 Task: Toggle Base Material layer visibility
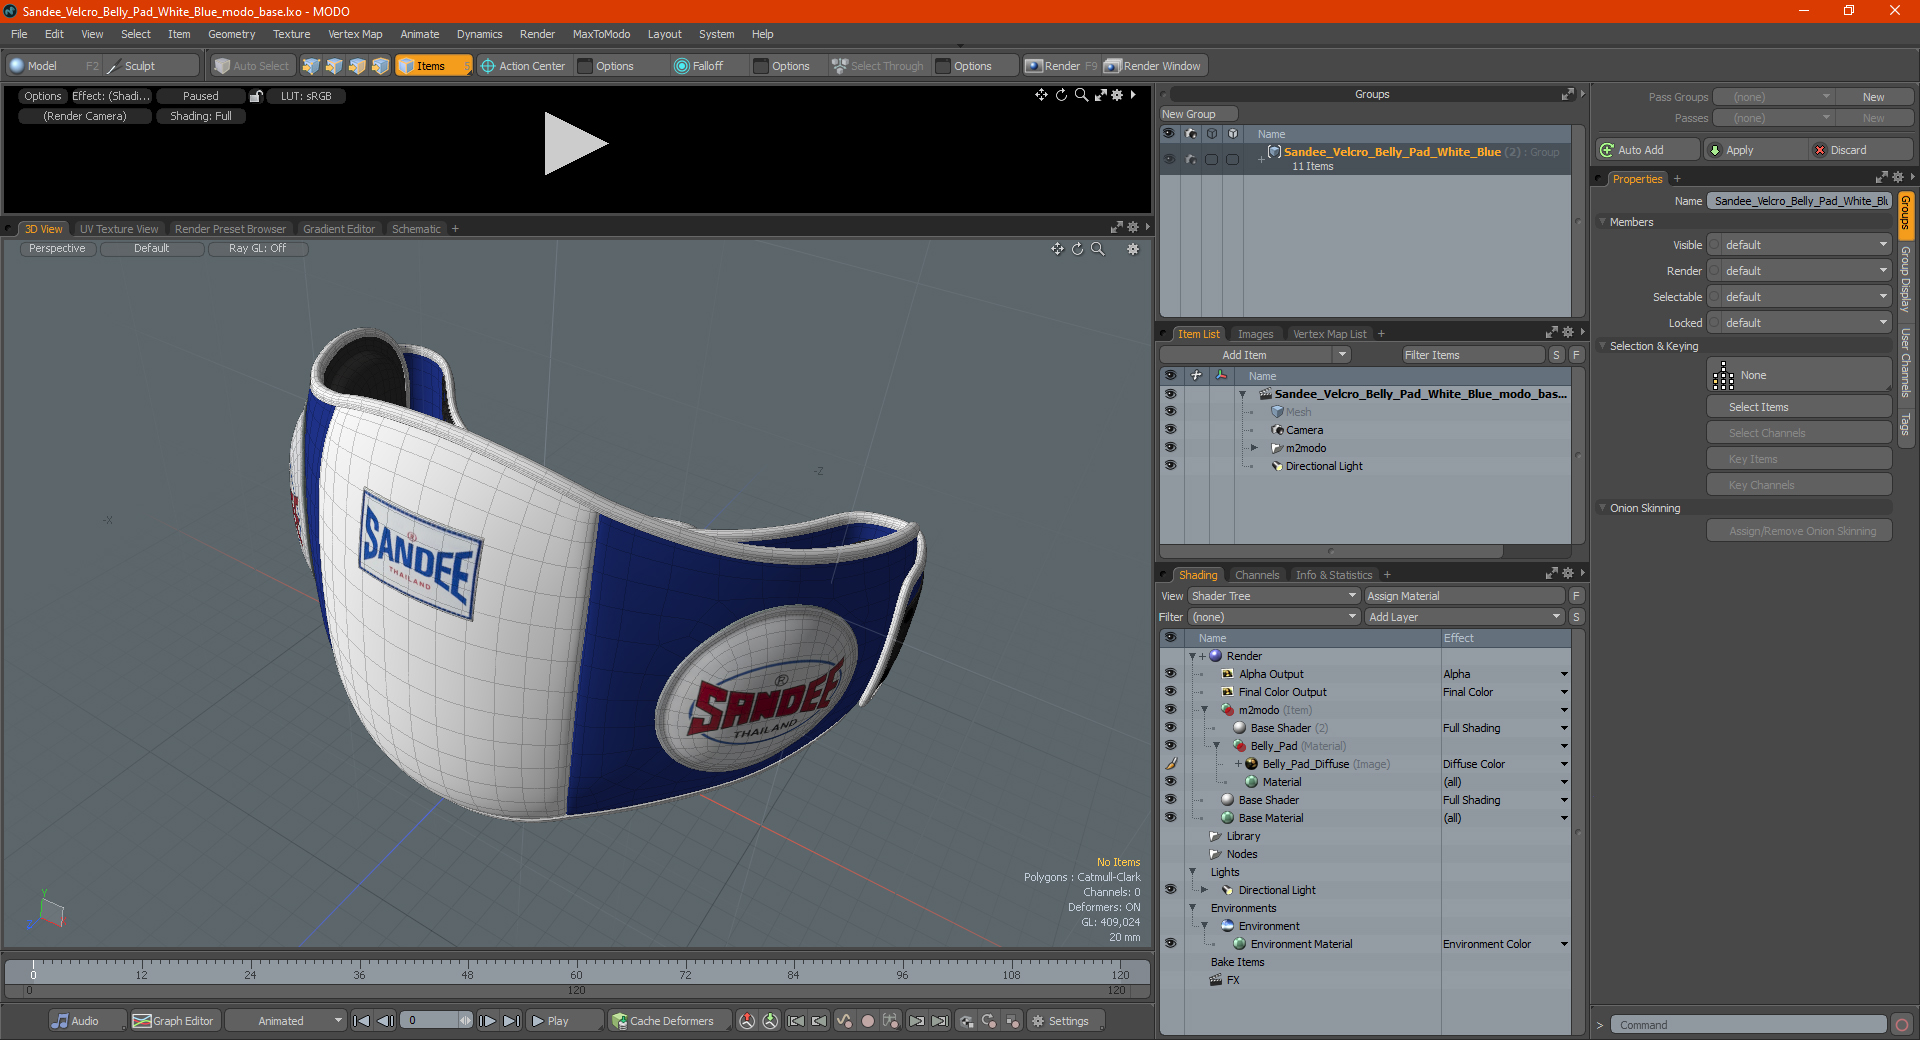[x=1170, y=818]
